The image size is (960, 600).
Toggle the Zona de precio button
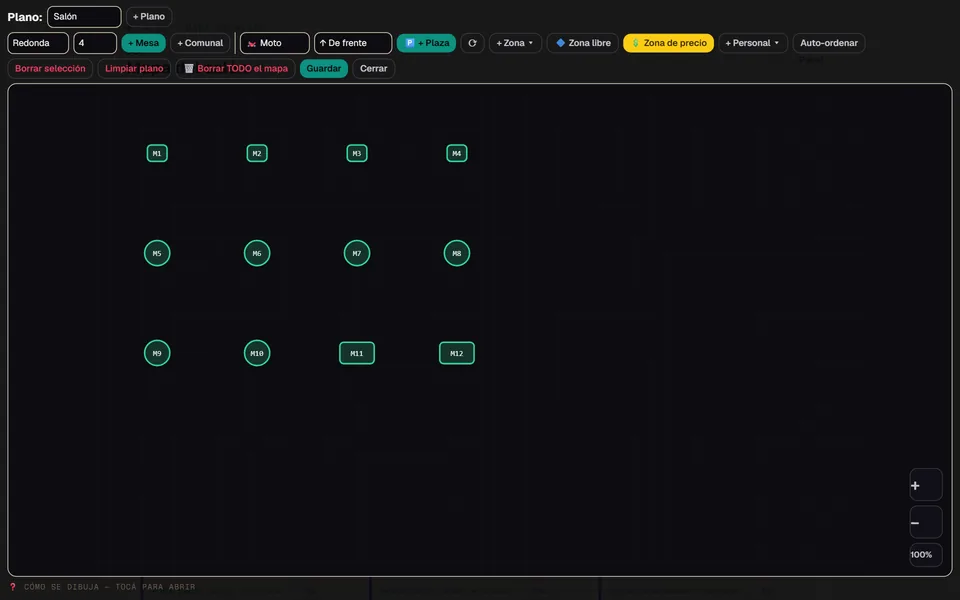(669, 43)
